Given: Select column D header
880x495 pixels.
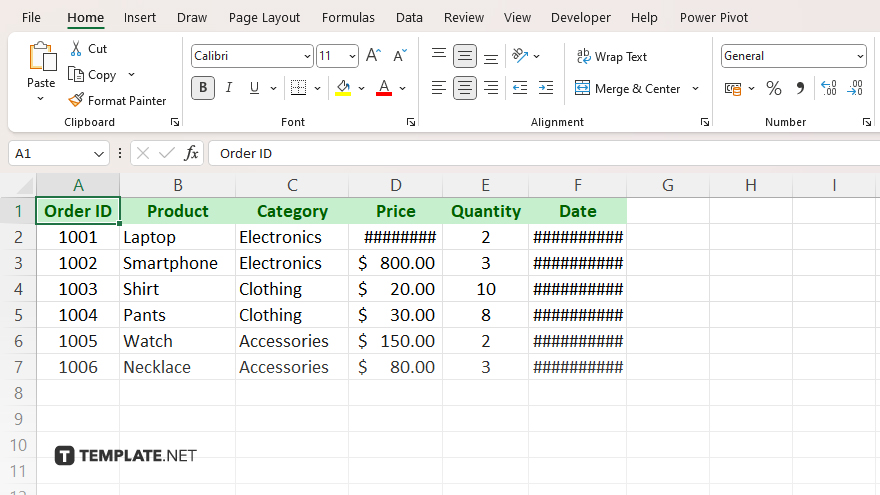Looking at the screenshot, I should tap(396, 185).
